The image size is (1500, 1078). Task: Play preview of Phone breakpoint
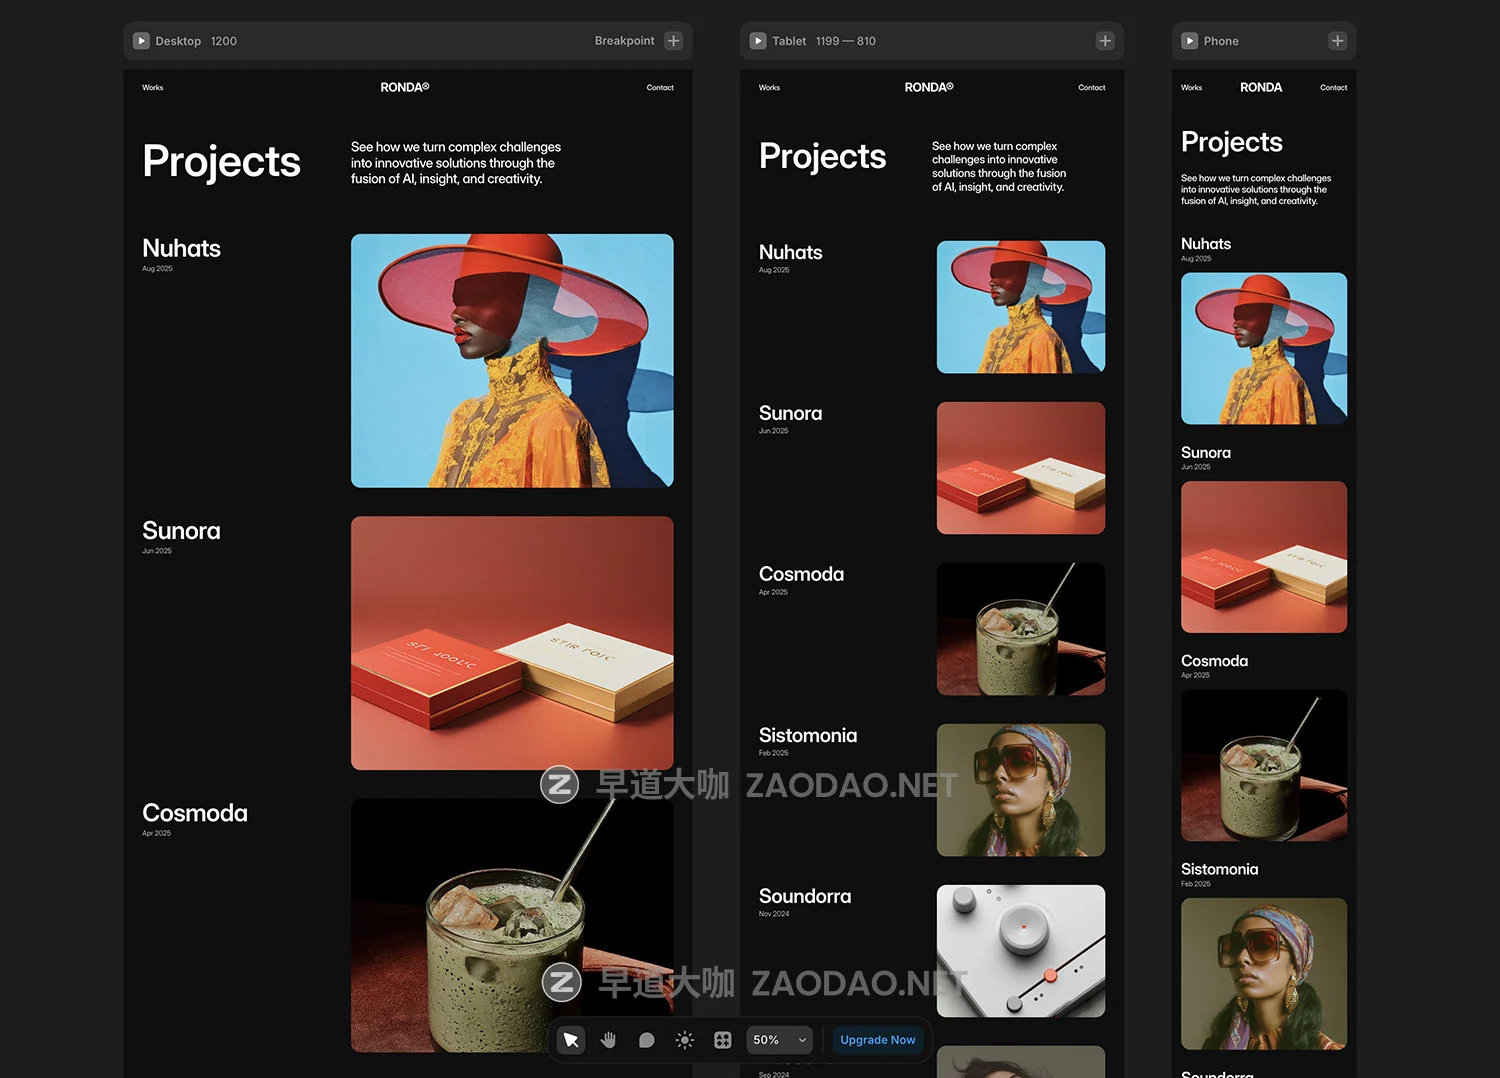click(x=1190, y=41)
